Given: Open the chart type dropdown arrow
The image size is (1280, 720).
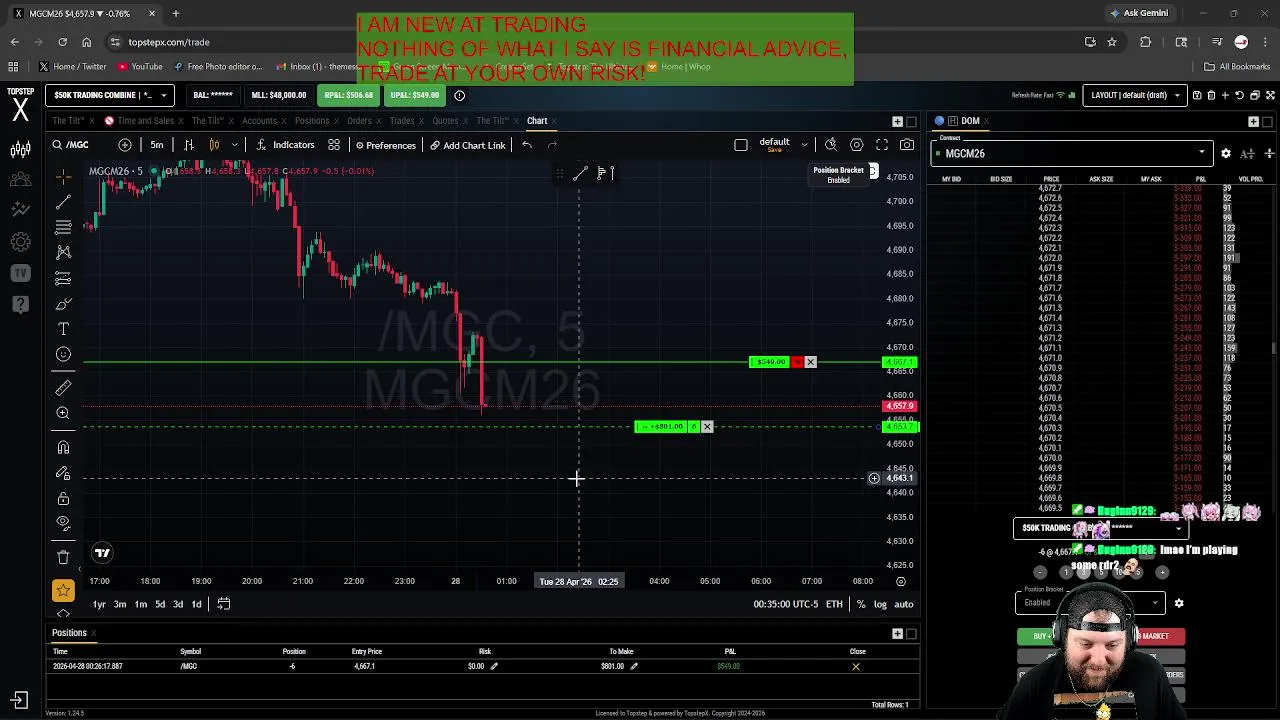Looking at the screenshot, I should click(x=234, y=145).
